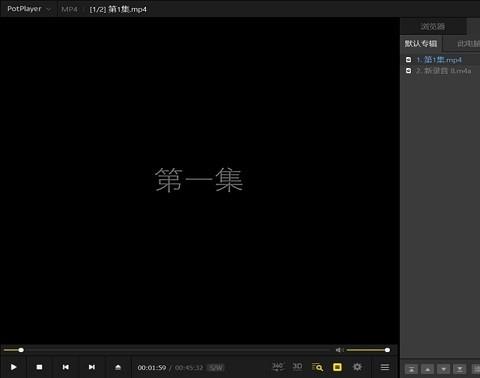Click the MP4 format label in title bar

coord(69,9)
